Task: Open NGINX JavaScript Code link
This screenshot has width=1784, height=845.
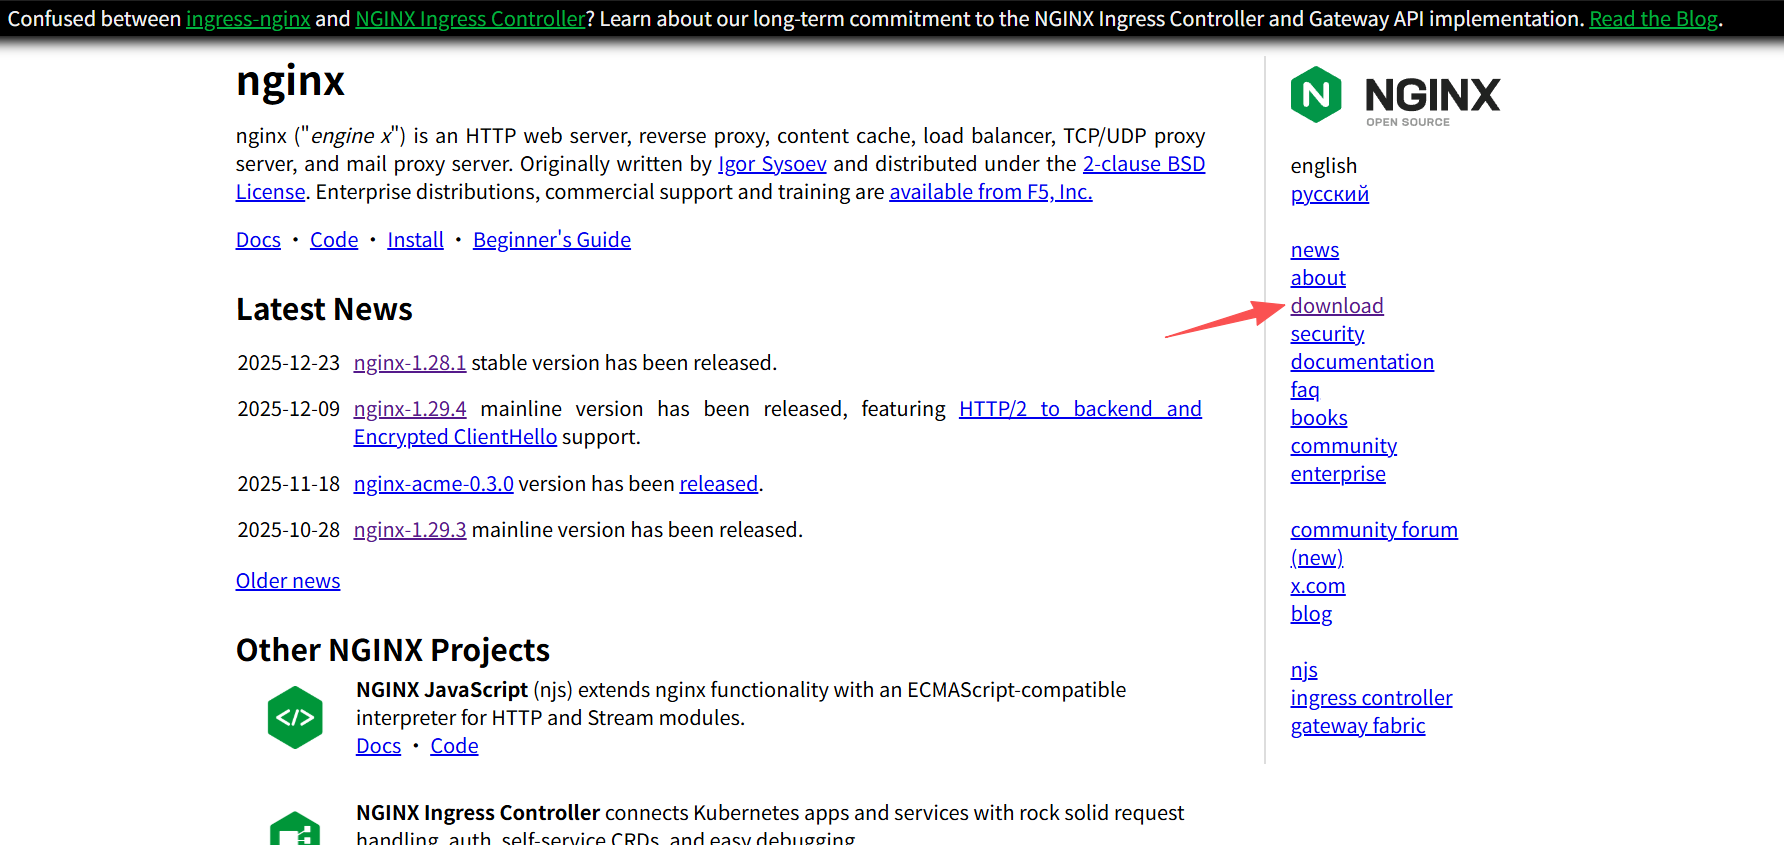Action: (454, 746)
